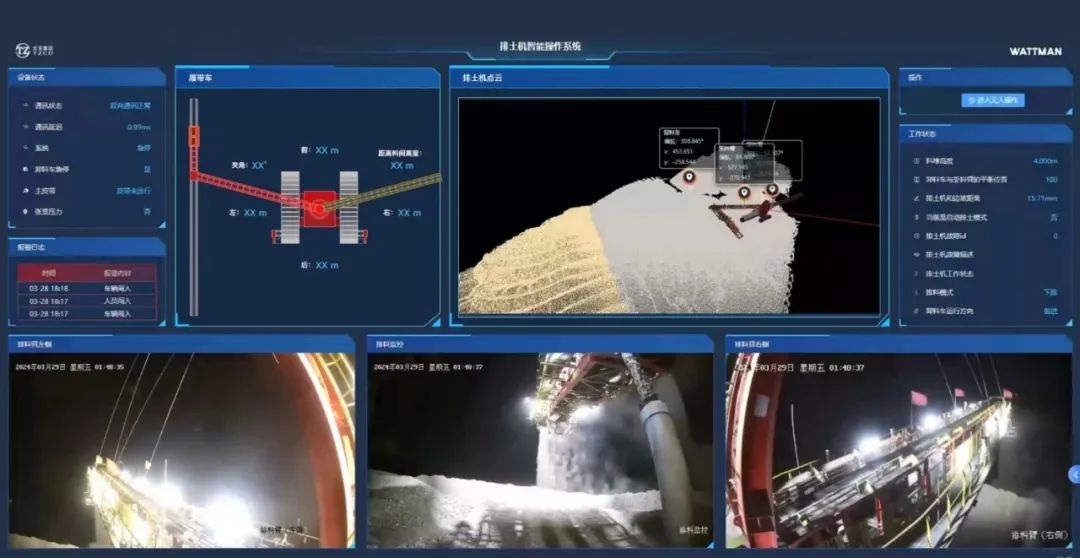This screenshot has height=558, width=1080.
Task: Select the rightmost point cloud location marker
Action: pos(772,187)
